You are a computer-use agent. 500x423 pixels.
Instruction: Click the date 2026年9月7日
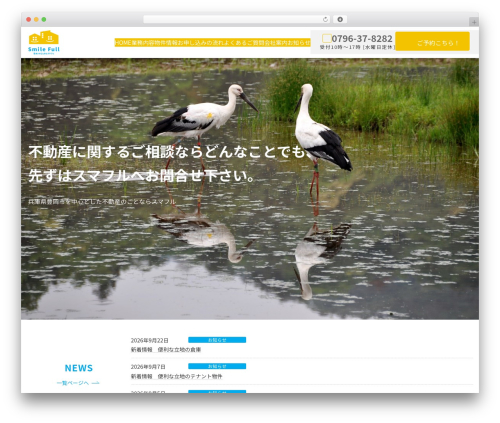pos(148,367)
